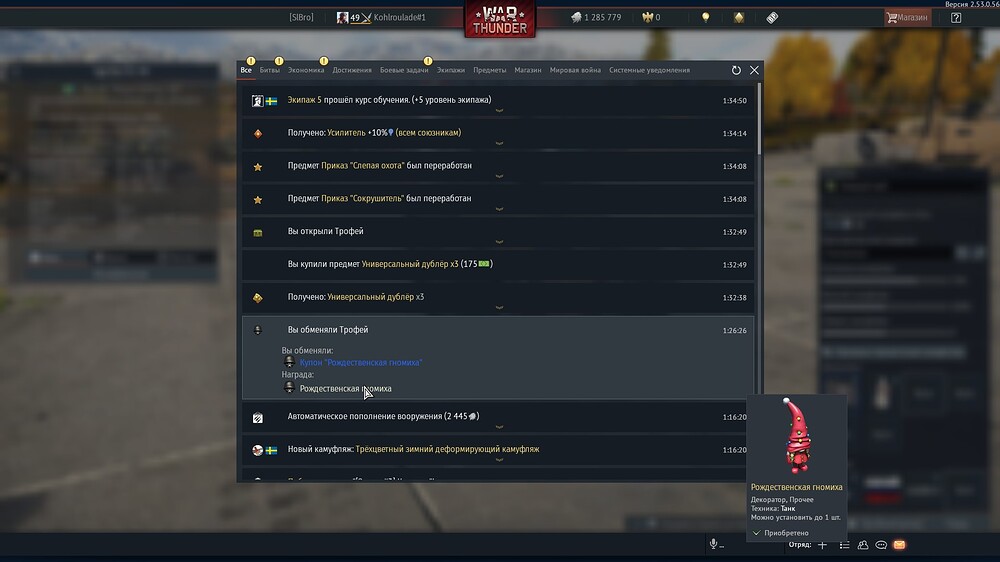Toggle the microphone icon
Screen dimensions: 1000x562
(714, 544)
